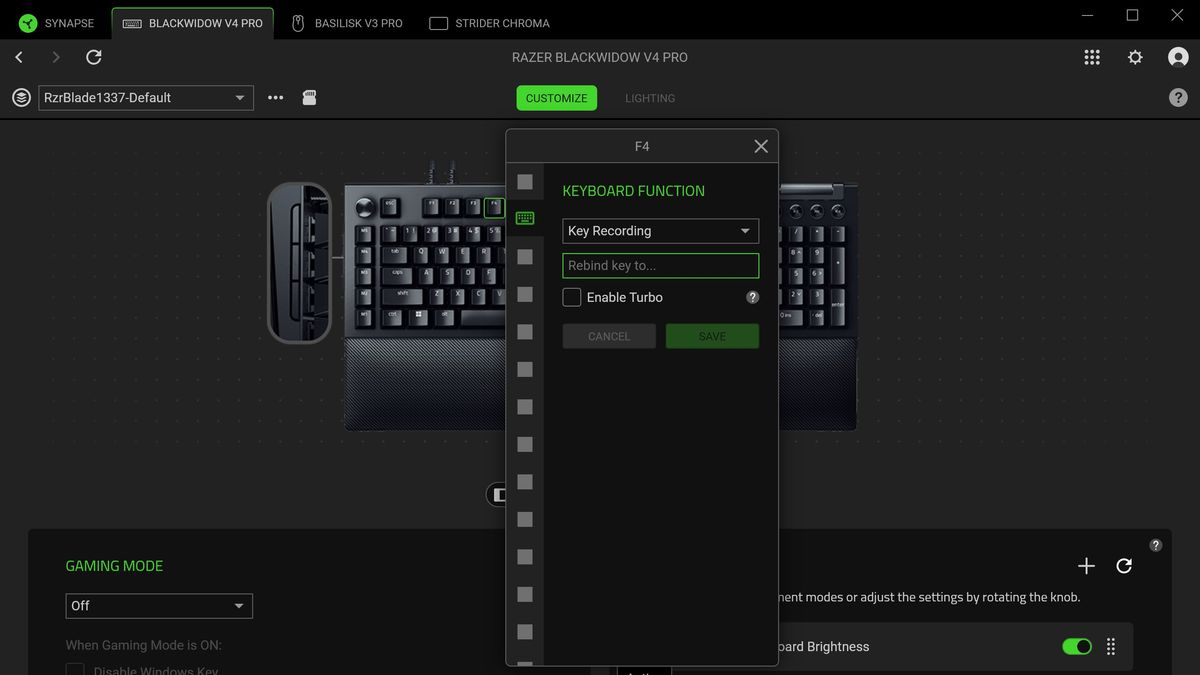This screenshot has height=675, width=1200.
Task: Select the keyboard function icon in sidebar
Action: (x=524, y=218)
